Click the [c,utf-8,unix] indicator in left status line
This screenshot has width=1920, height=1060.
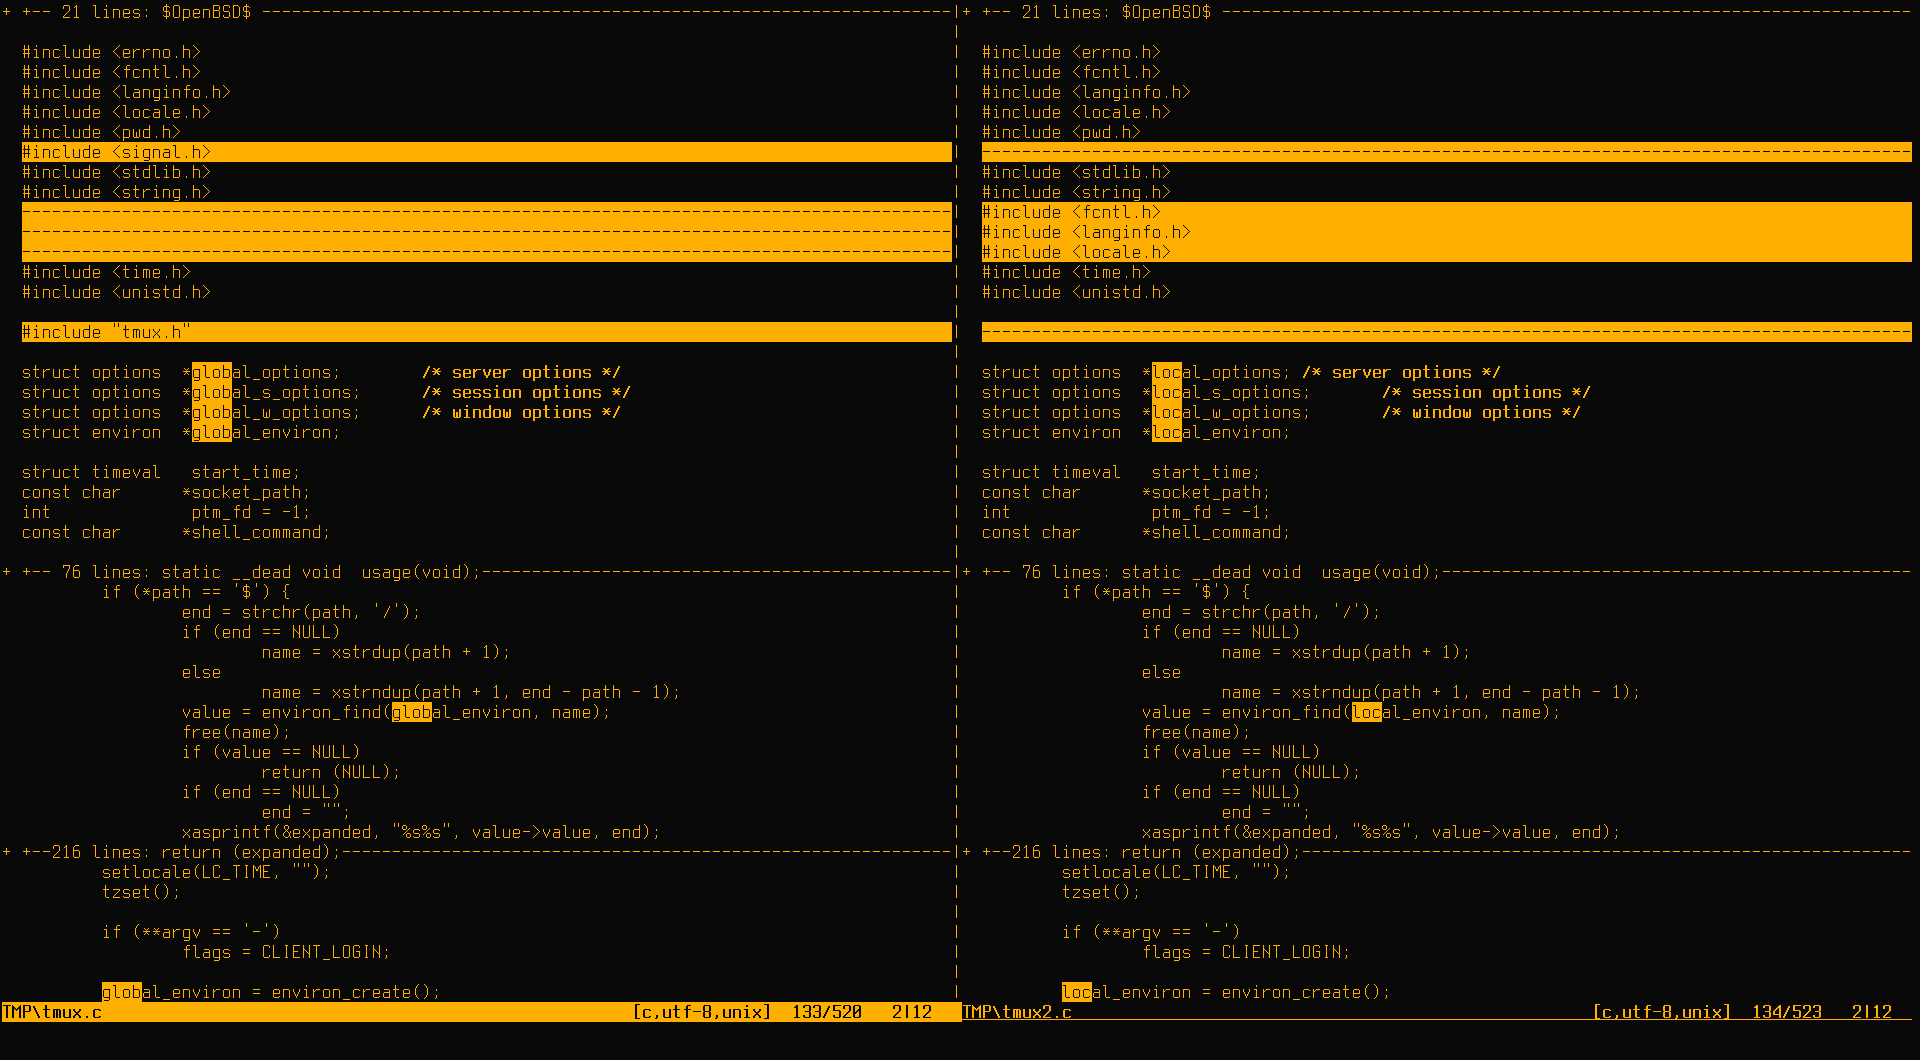click(702, 1012)
